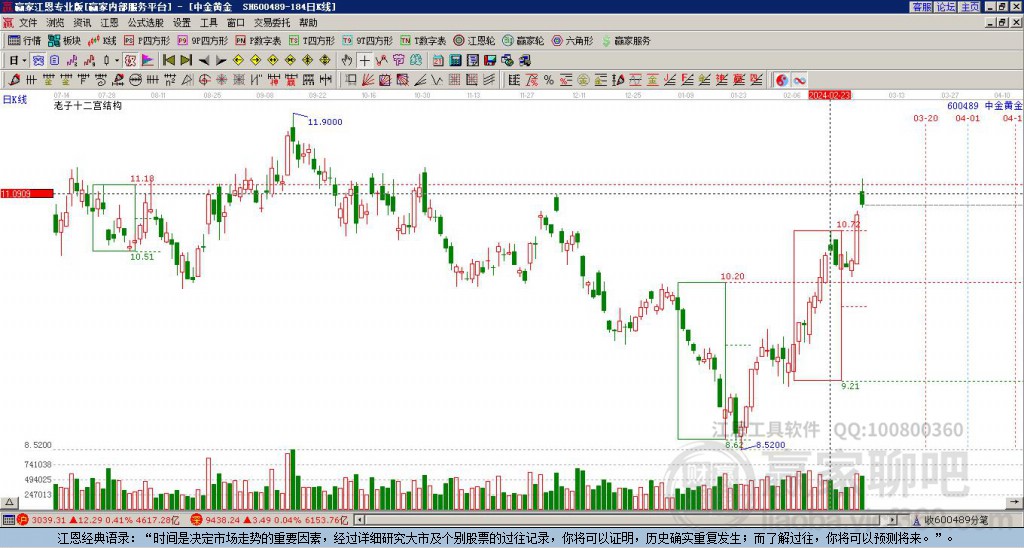Viewport: 1024px width, 548px height.
Task: Jump to first bar icon
Action: [x=168, y=60]
